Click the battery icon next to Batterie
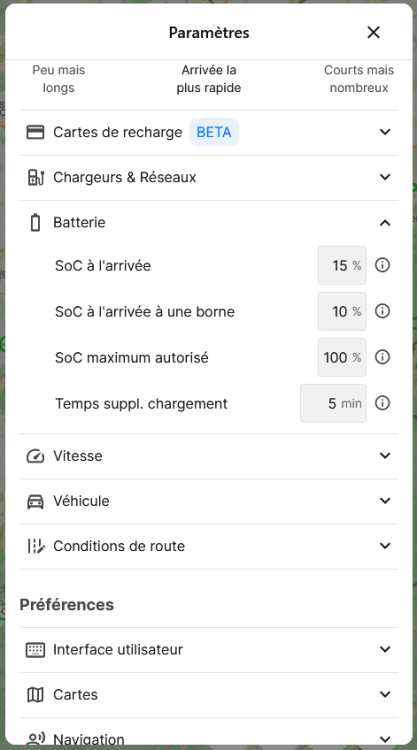The image size is (417, 750). pos(35,223)
